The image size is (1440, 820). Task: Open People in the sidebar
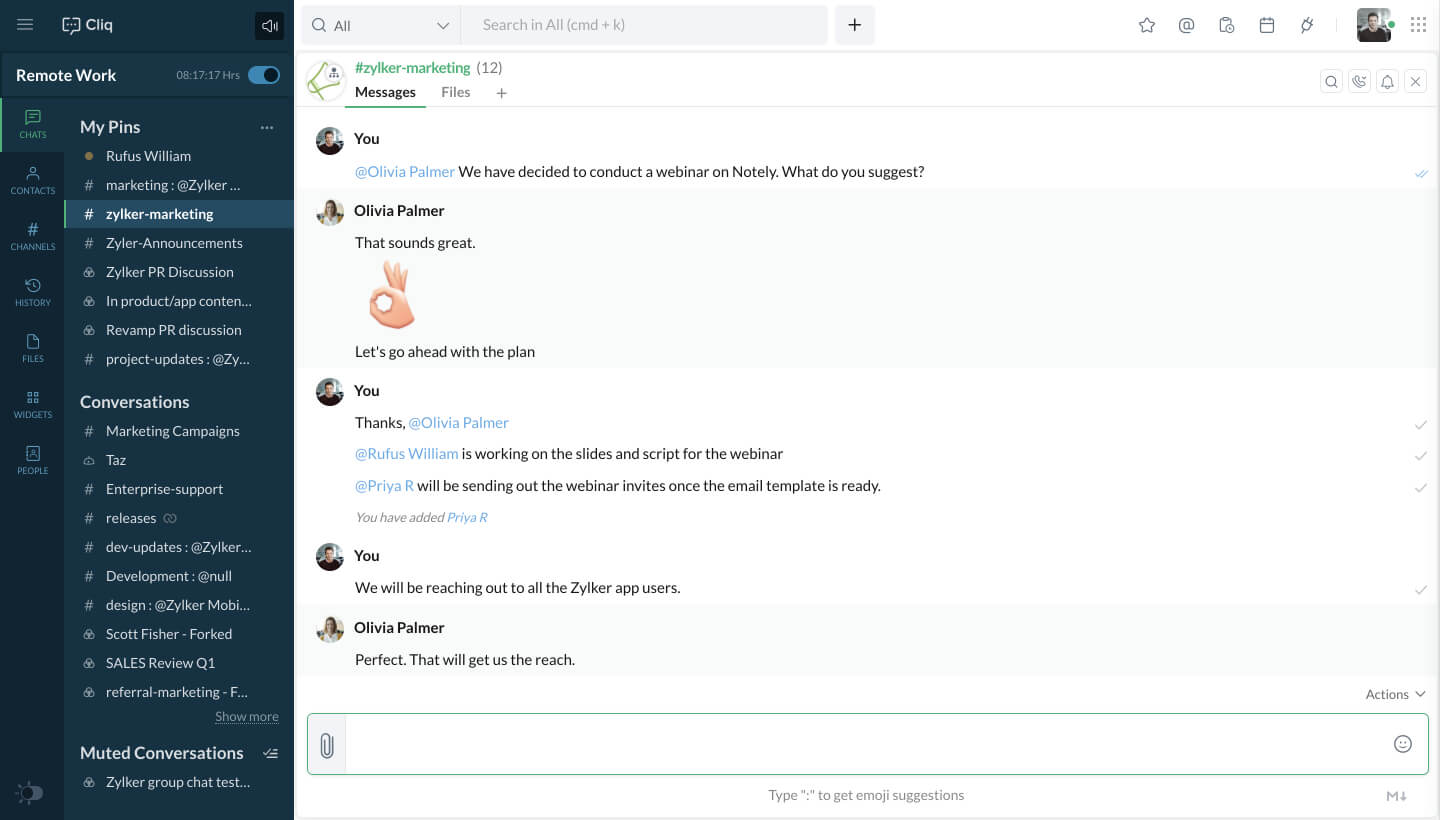[x=33, y=461]
